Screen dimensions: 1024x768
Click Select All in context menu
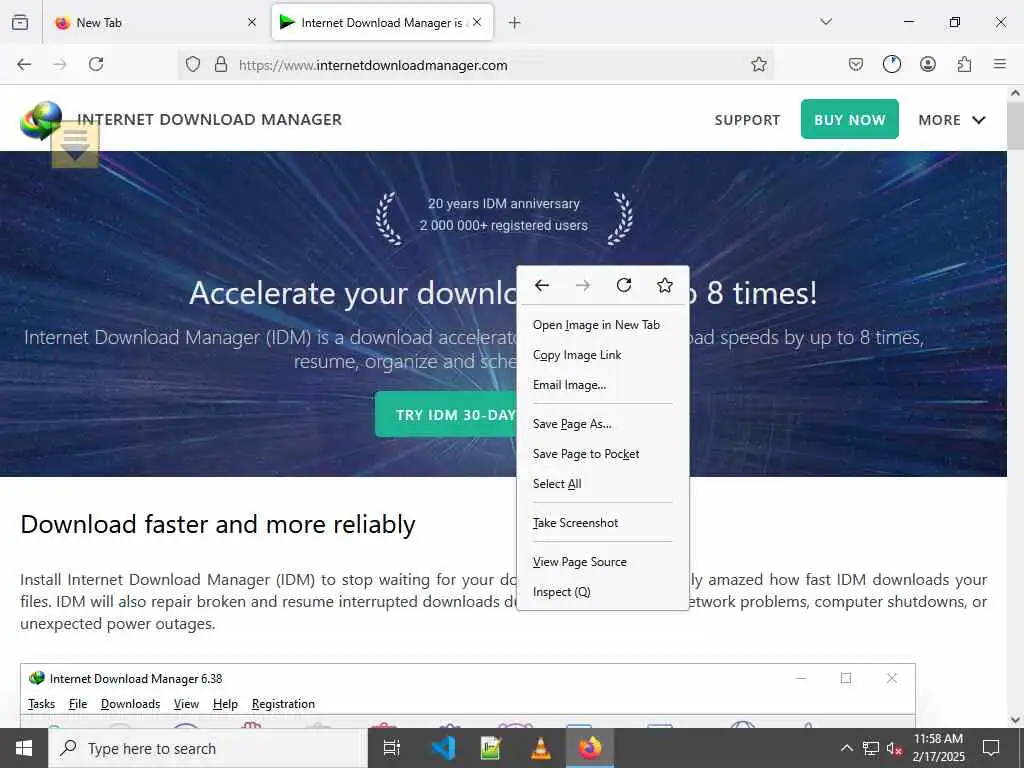(602, 484)
